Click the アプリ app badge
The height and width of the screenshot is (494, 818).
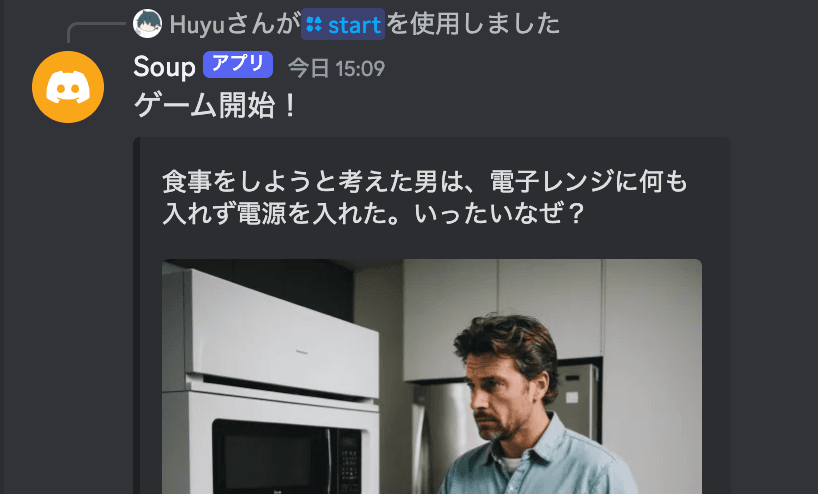pos(238,65)
